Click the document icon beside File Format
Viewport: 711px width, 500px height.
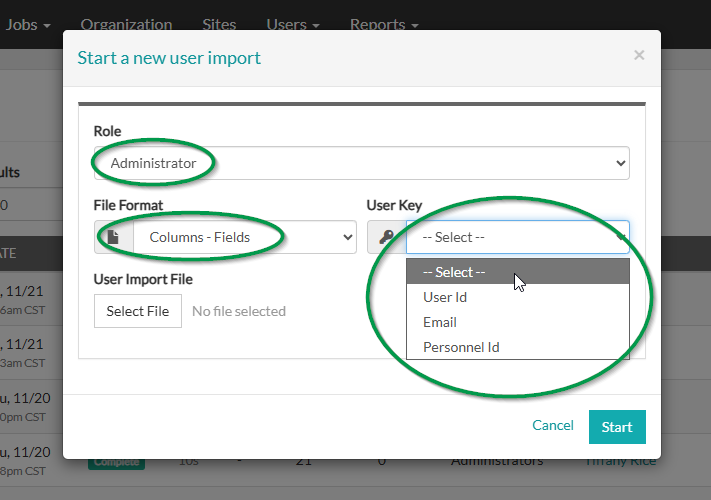point(114,237)
